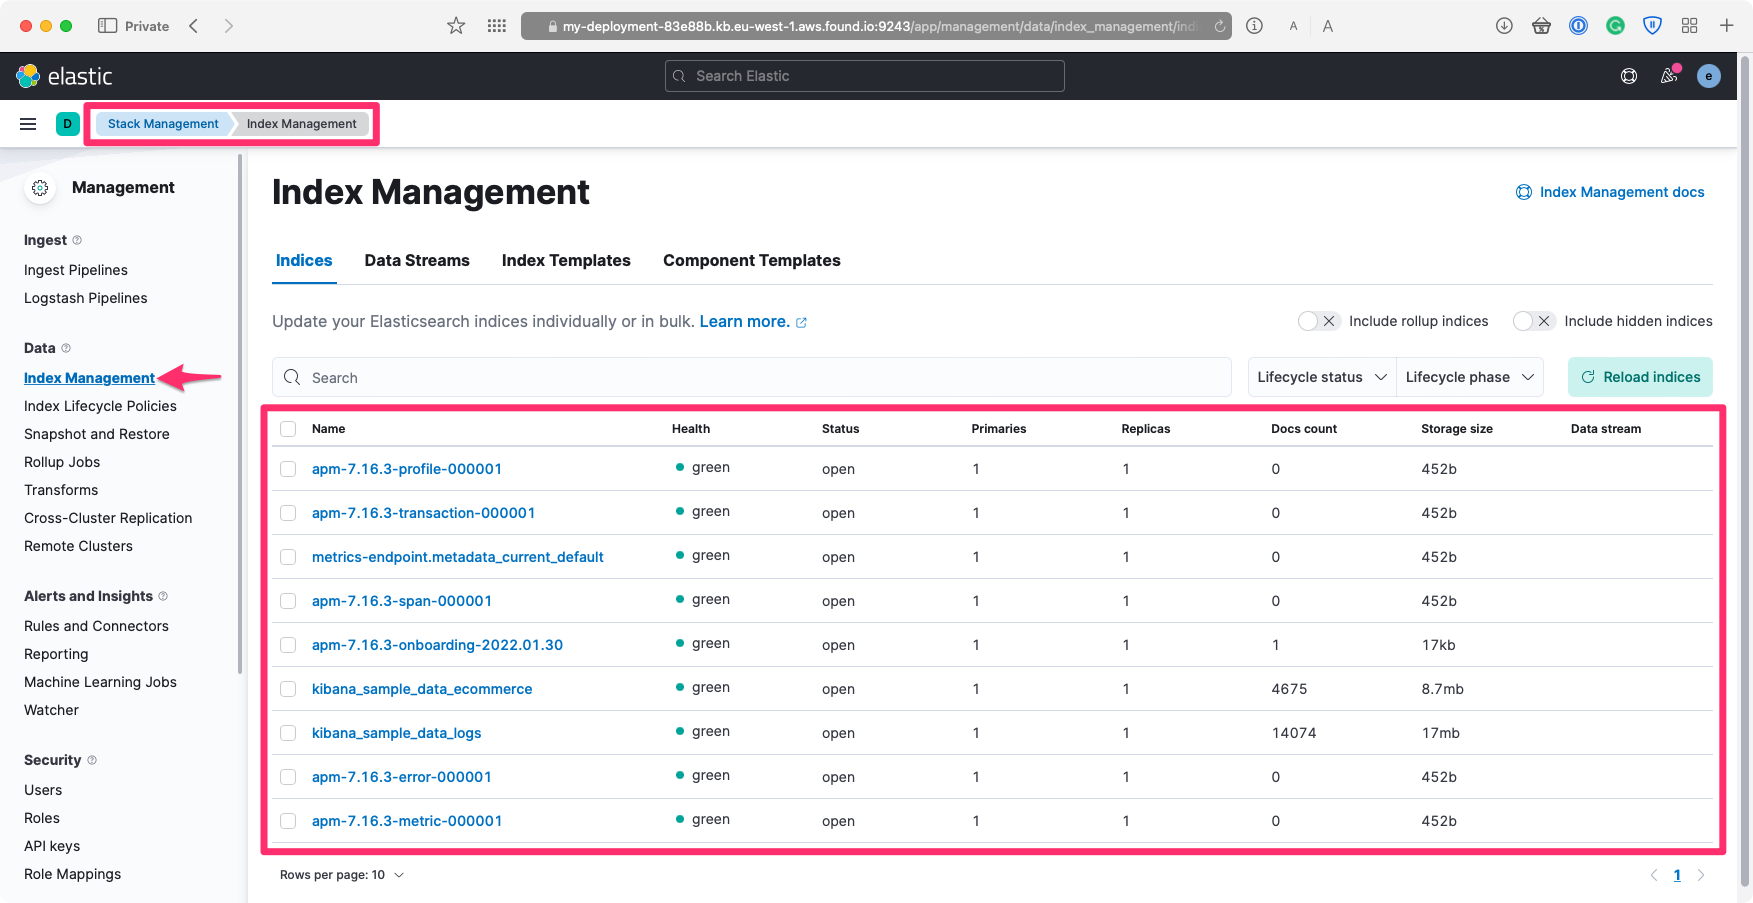Viewport: 1753px width, 903px height.
Task: Click the Search Elastic global field
Action: pos(865,76)
